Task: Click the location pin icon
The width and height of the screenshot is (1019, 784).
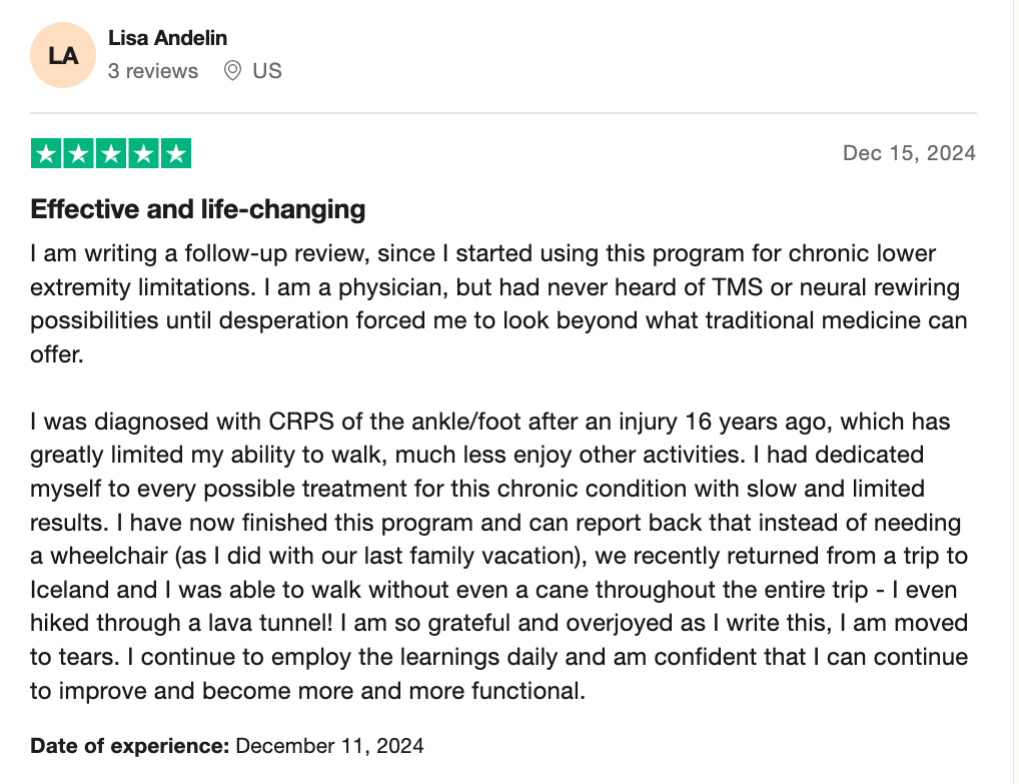Action: (x=232, y=71)
